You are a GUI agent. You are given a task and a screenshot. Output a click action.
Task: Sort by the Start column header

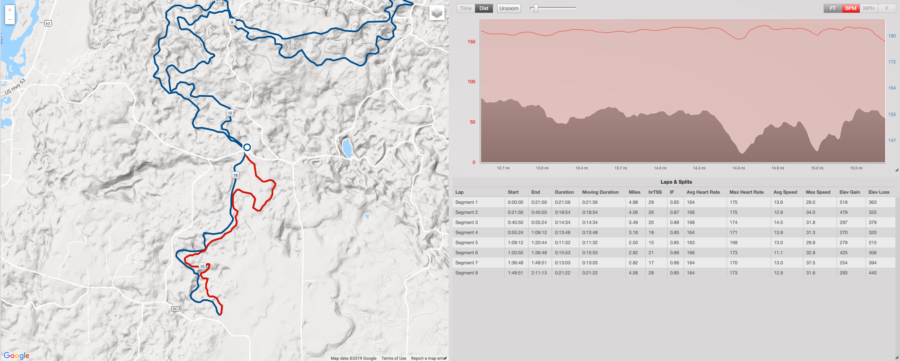coord(513,192)
